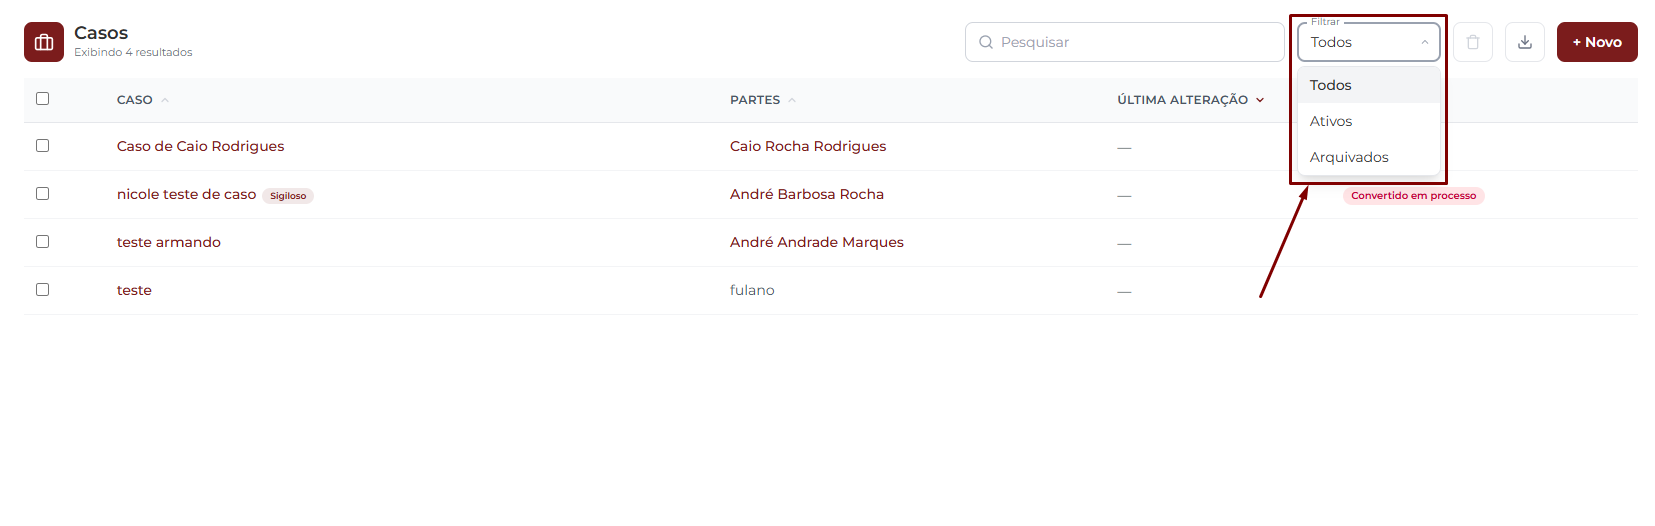
Task: Click the download export icon
Action: (x=1525, y=42)
